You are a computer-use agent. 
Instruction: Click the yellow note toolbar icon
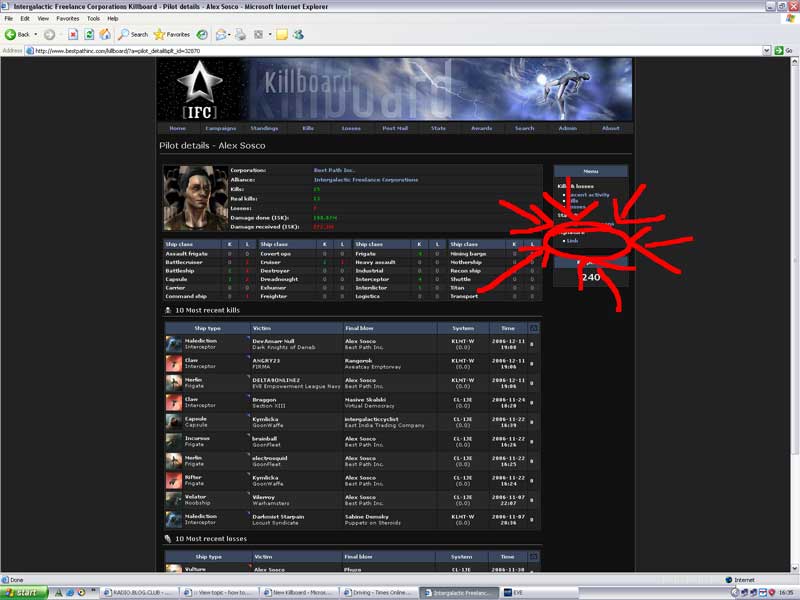pos(282,35)
